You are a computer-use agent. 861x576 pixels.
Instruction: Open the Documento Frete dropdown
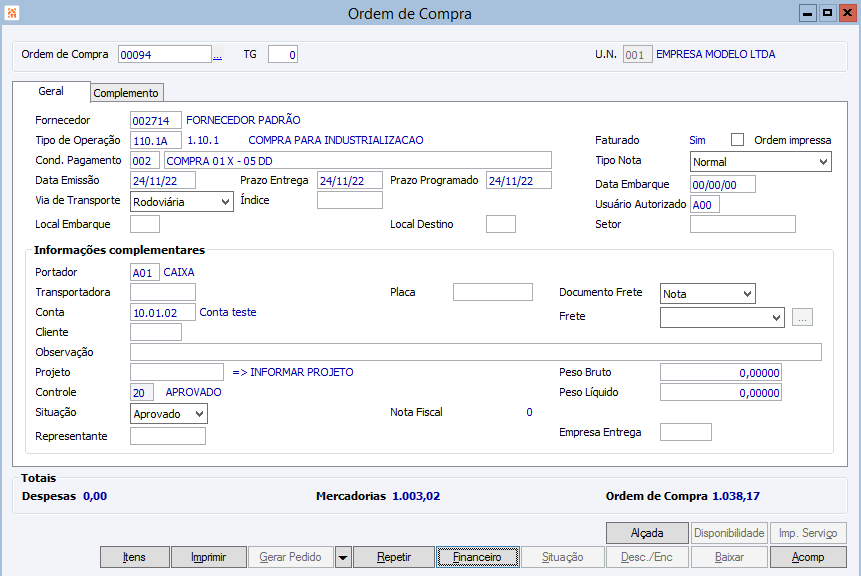coord(746,294)
